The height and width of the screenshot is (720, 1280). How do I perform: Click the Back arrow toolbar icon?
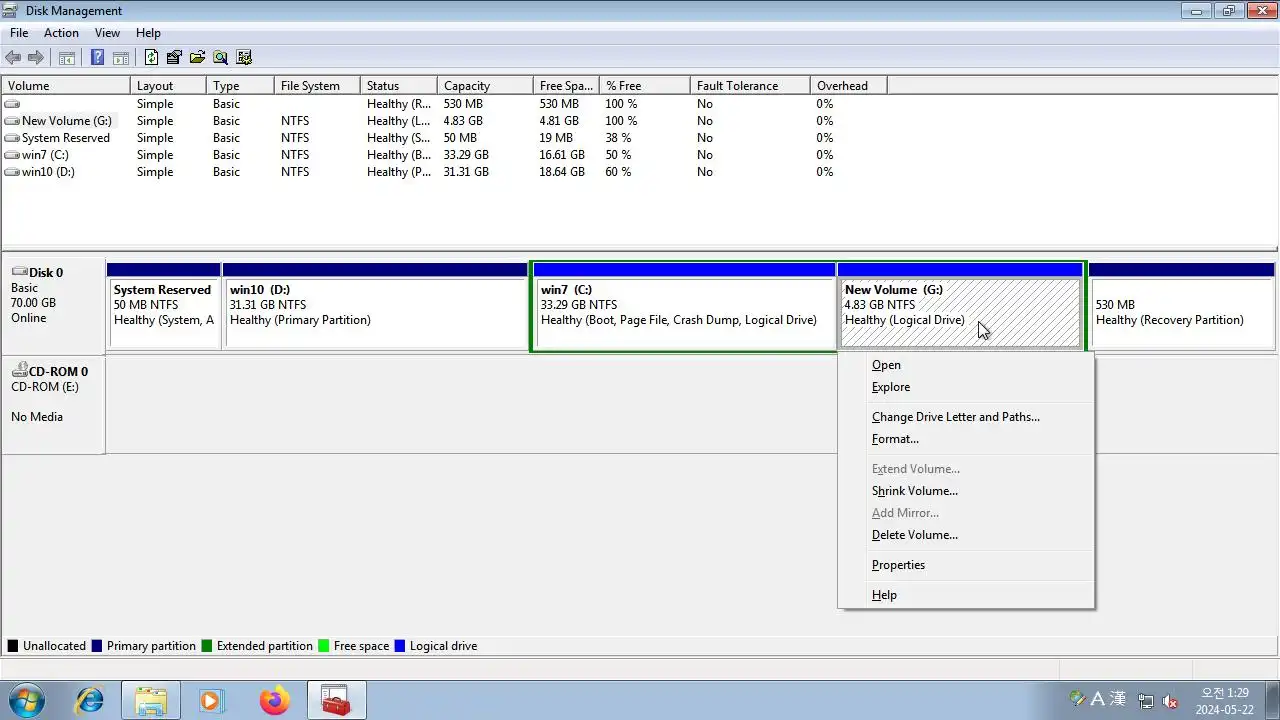[x=13, y=58]
